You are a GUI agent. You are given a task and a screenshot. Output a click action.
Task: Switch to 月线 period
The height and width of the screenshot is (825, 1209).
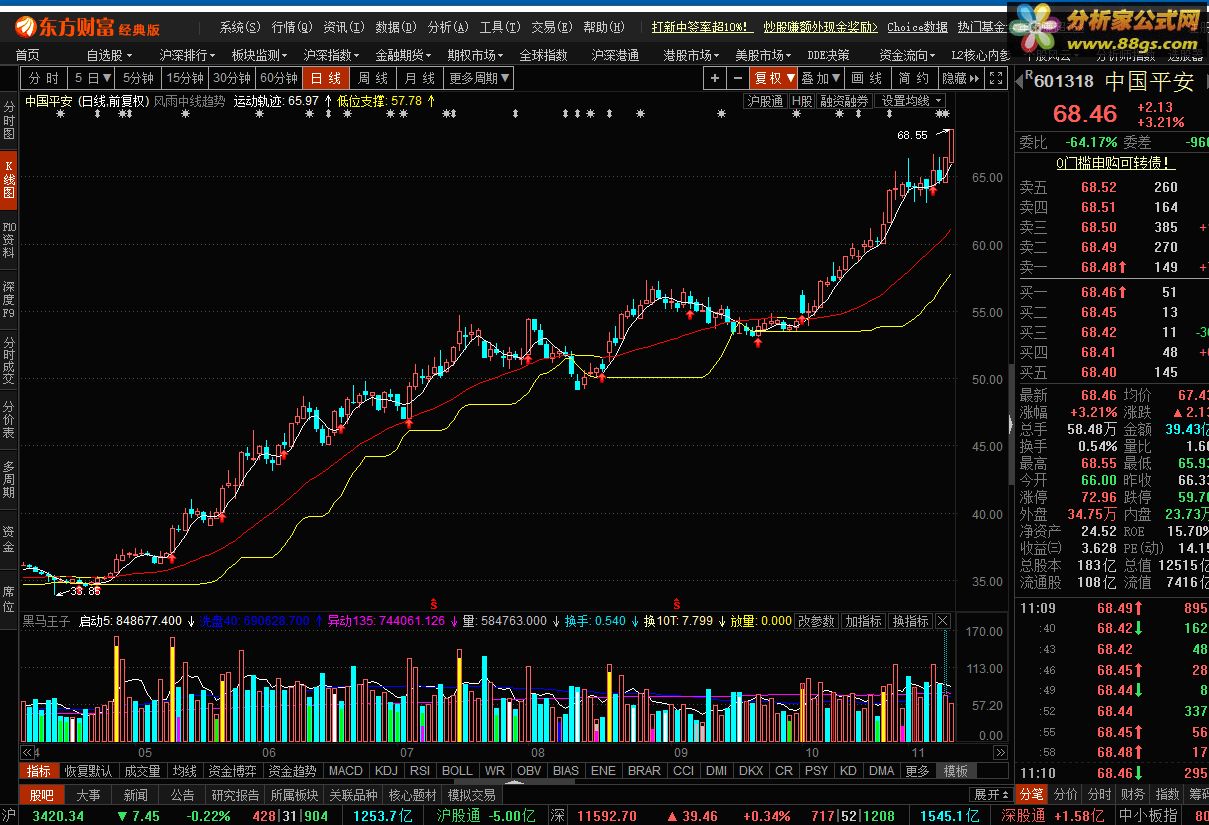pos(420,78)
